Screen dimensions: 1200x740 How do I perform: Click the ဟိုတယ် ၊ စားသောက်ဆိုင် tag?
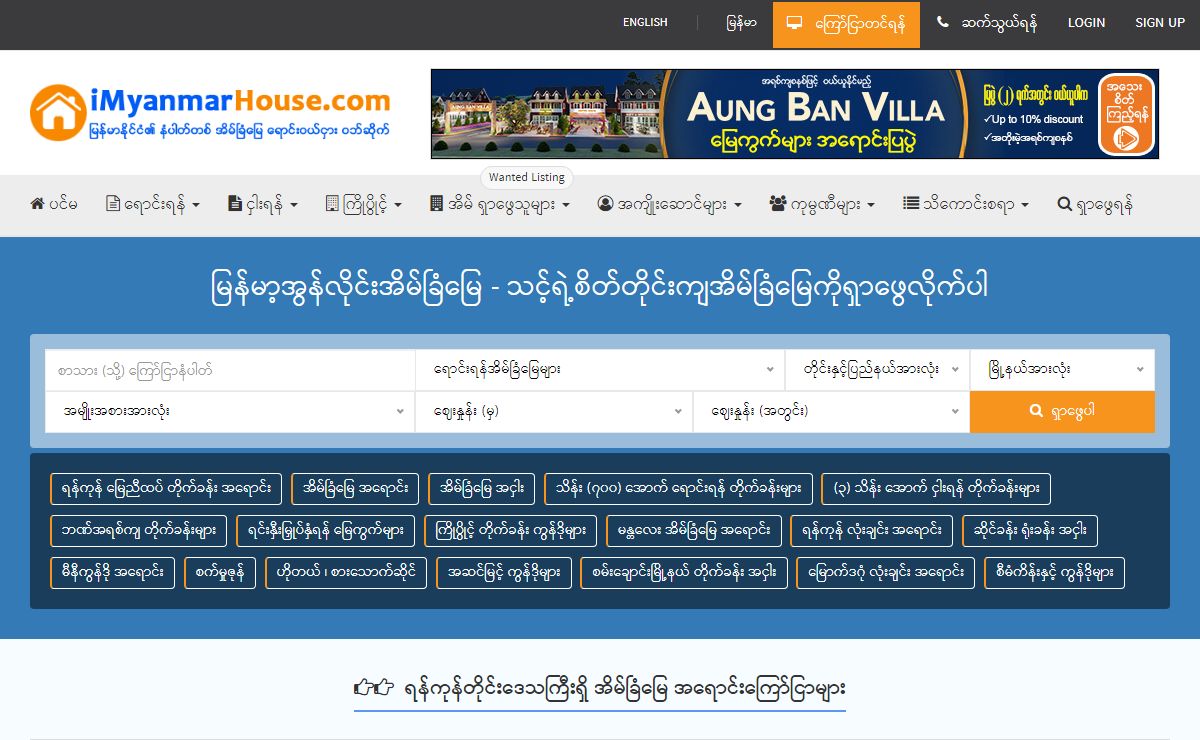pyautogui.click(x=346, y=573)
